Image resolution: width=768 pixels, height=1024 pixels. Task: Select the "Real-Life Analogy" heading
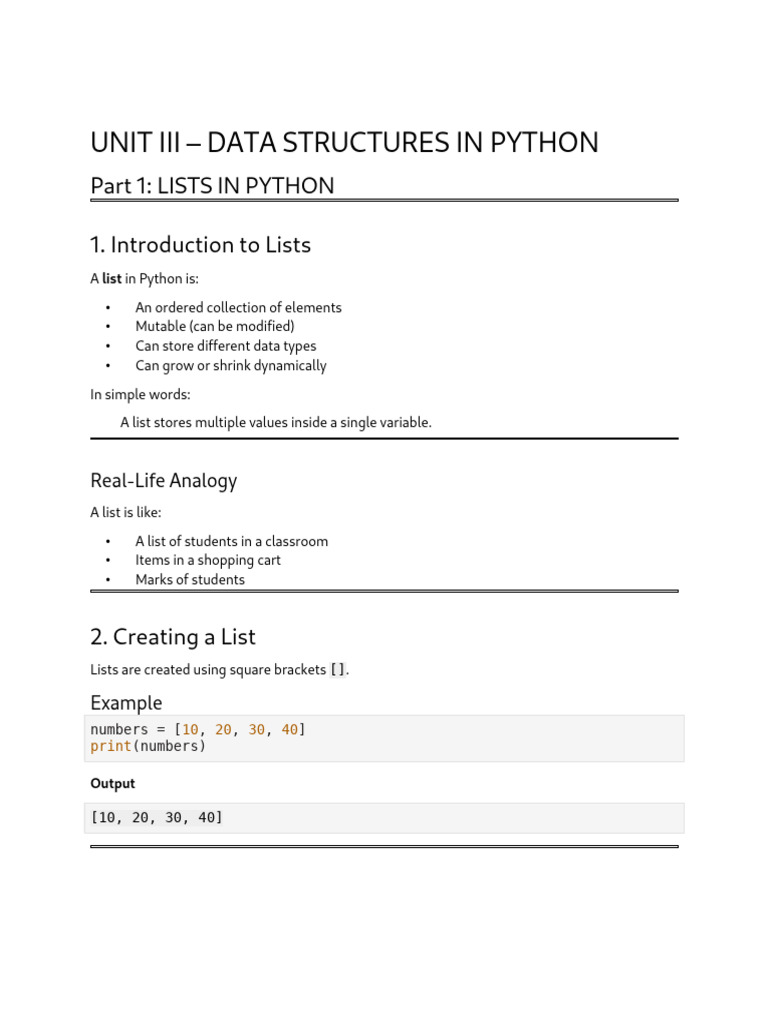[164, 481]
